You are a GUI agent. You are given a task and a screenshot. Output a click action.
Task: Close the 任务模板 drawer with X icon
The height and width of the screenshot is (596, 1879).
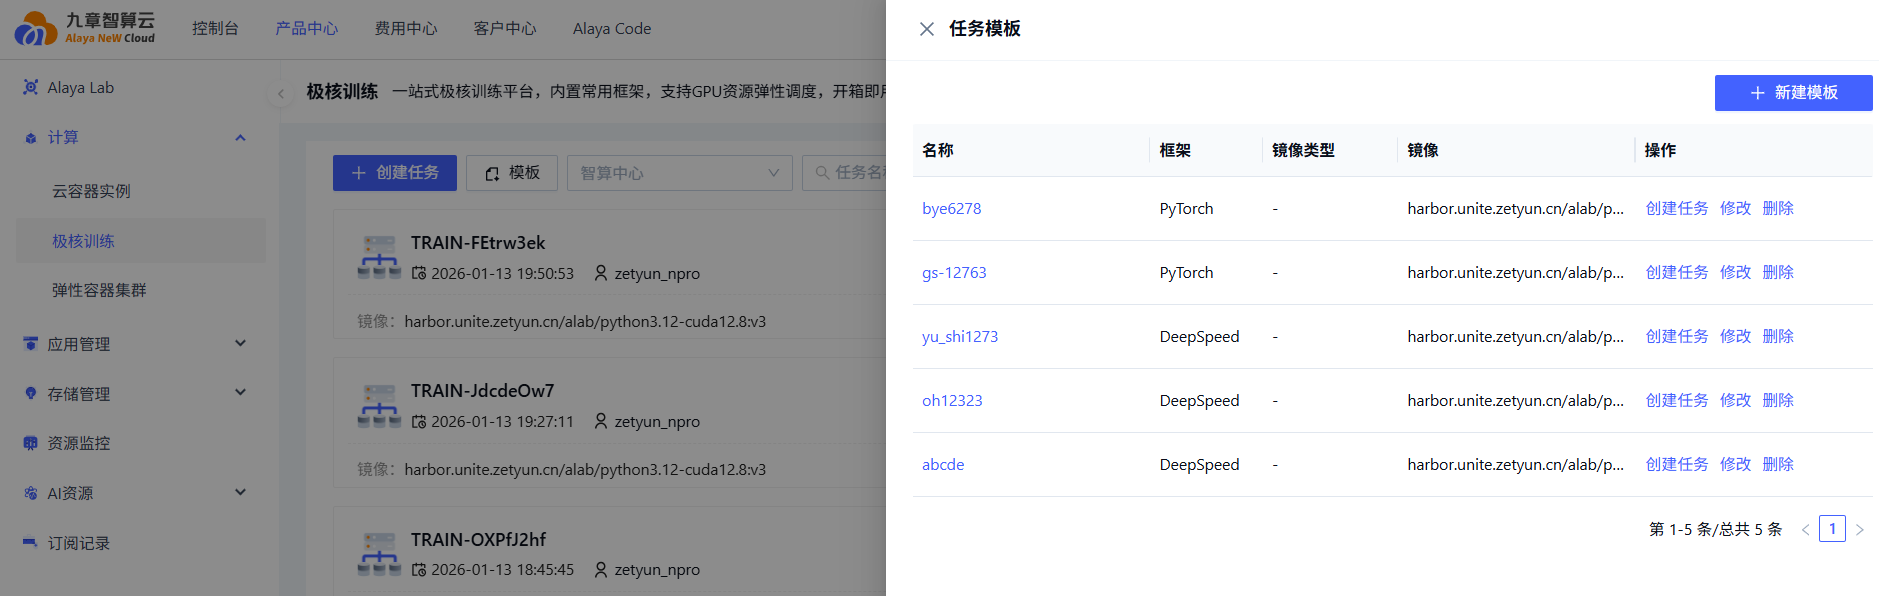click(927, 29)
